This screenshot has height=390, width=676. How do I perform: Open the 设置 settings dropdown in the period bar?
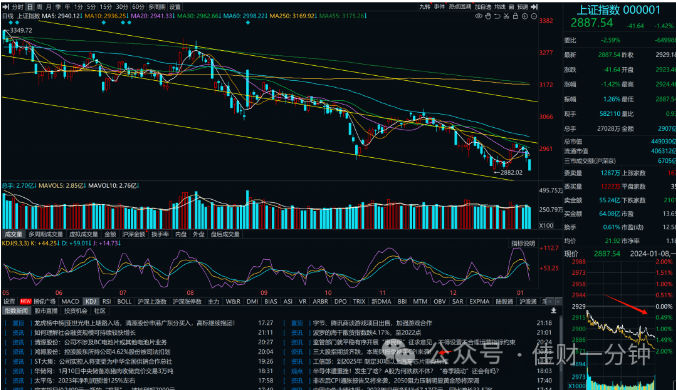click(x=175, y=7)
